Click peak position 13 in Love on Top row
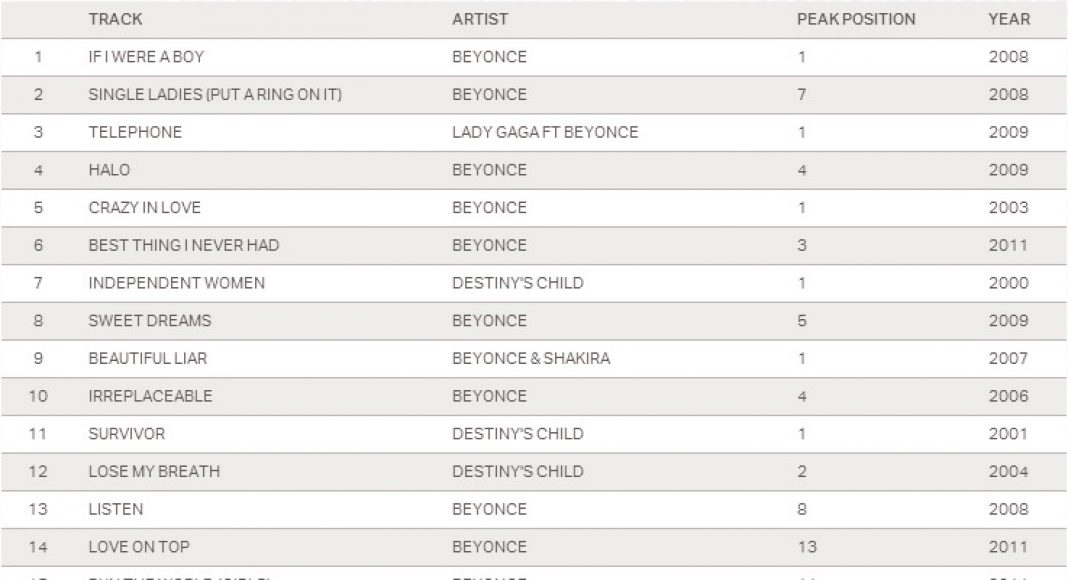 pos(807,547)
